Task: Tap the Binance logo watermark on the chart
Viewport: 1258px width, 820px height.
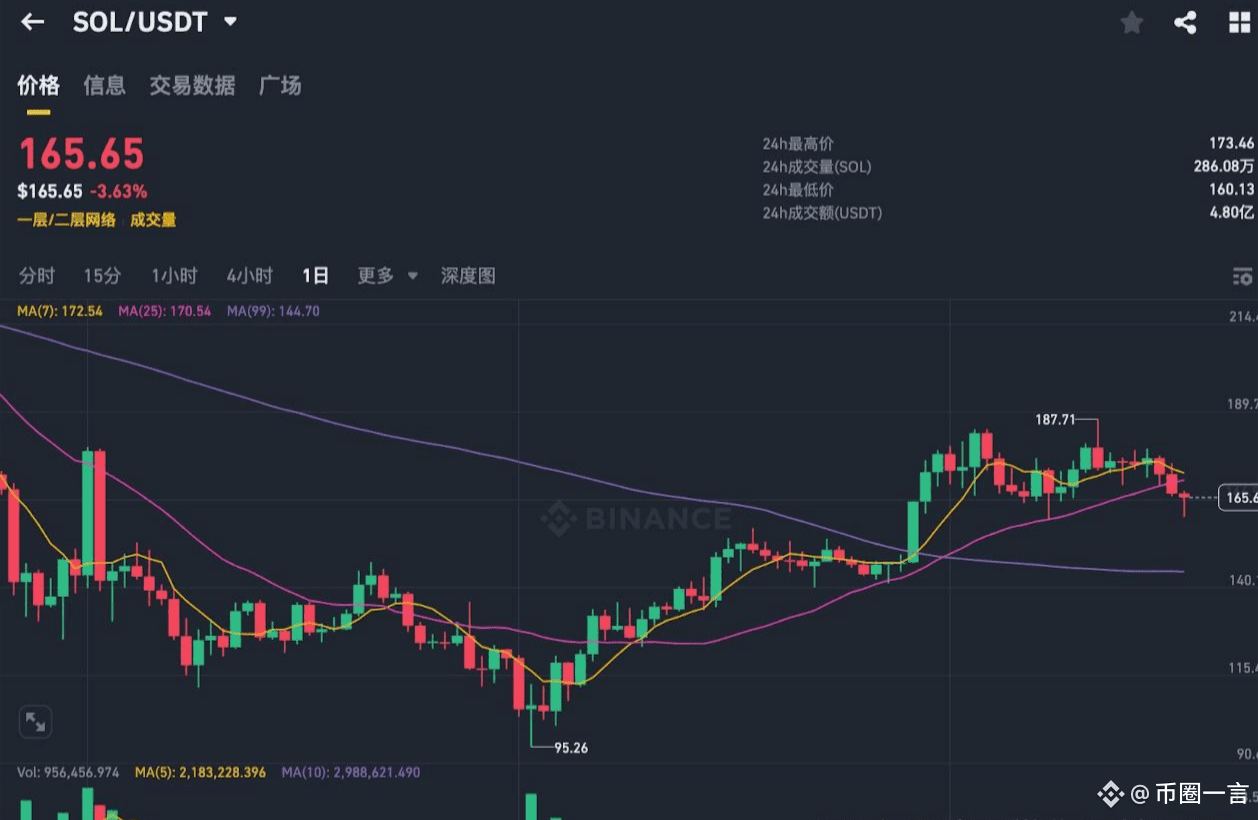Action: 636,519
